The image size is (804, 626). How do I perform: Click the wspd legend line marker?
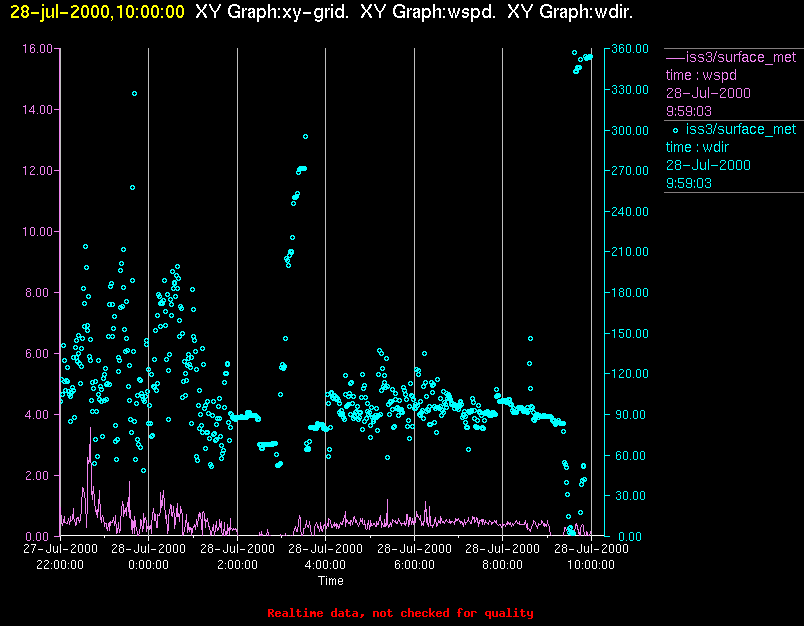tap(675, 57)
